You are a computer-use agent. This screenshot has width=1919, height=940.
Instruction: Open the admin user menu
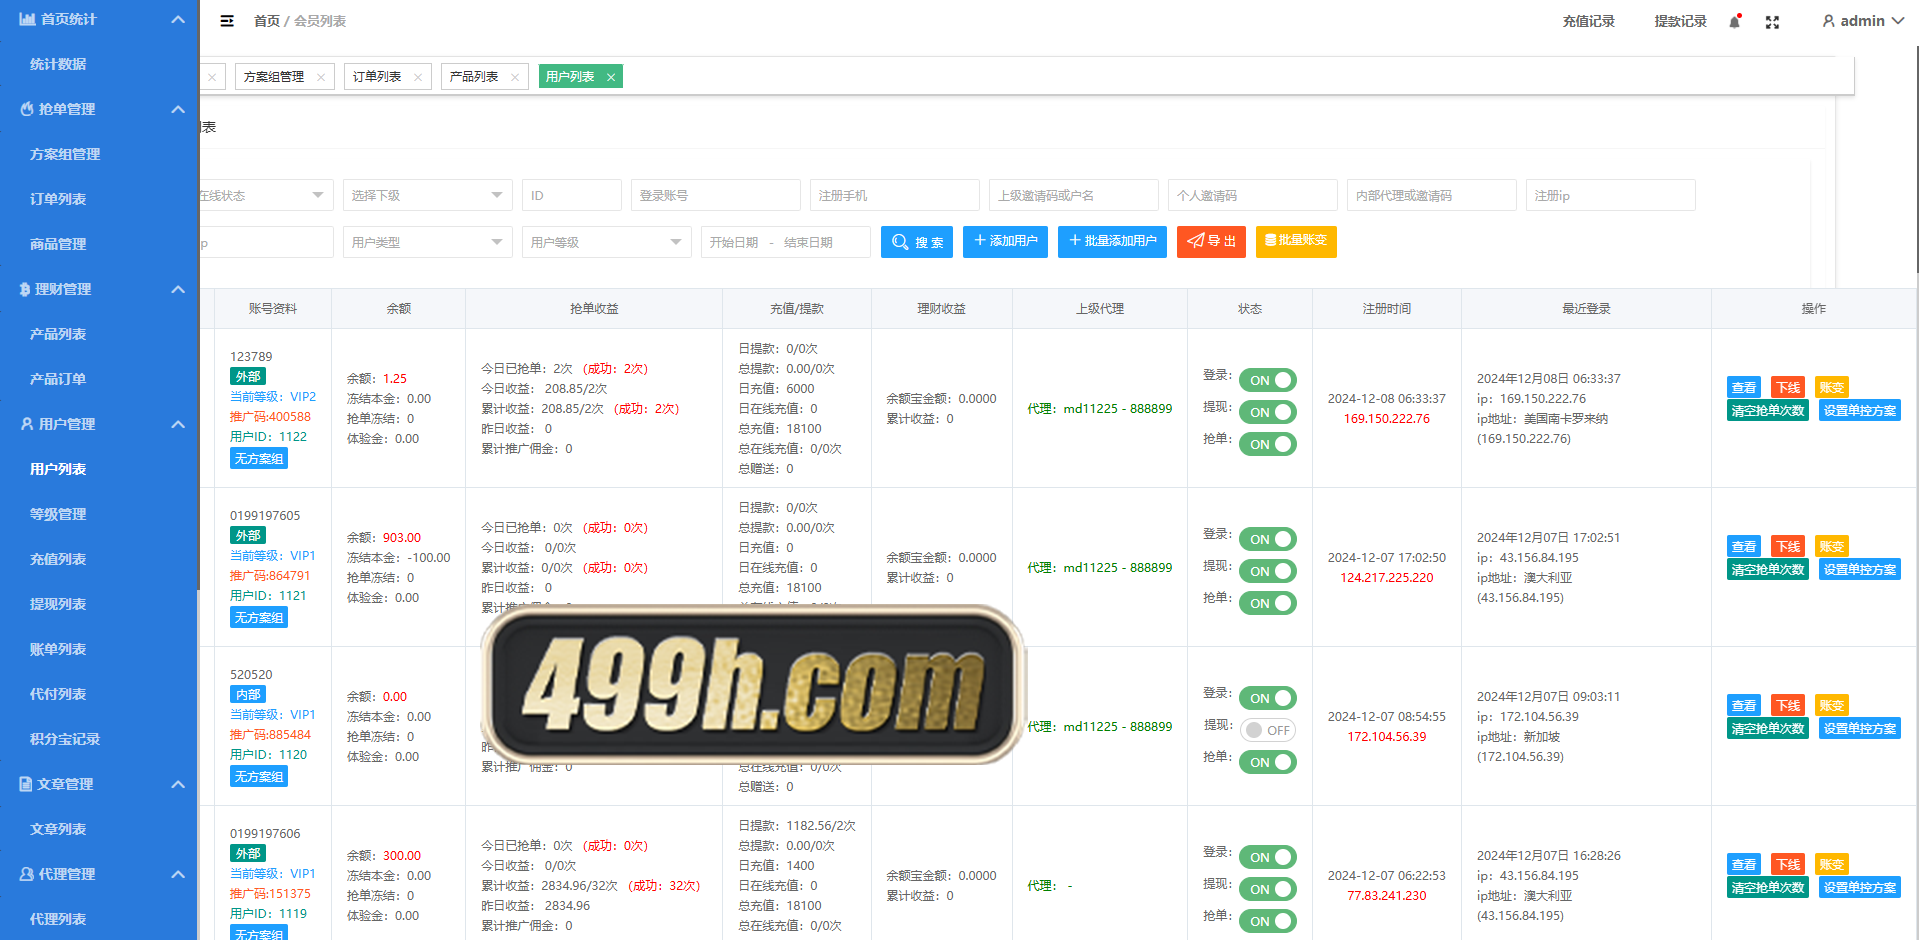[x=1862, y=21]
